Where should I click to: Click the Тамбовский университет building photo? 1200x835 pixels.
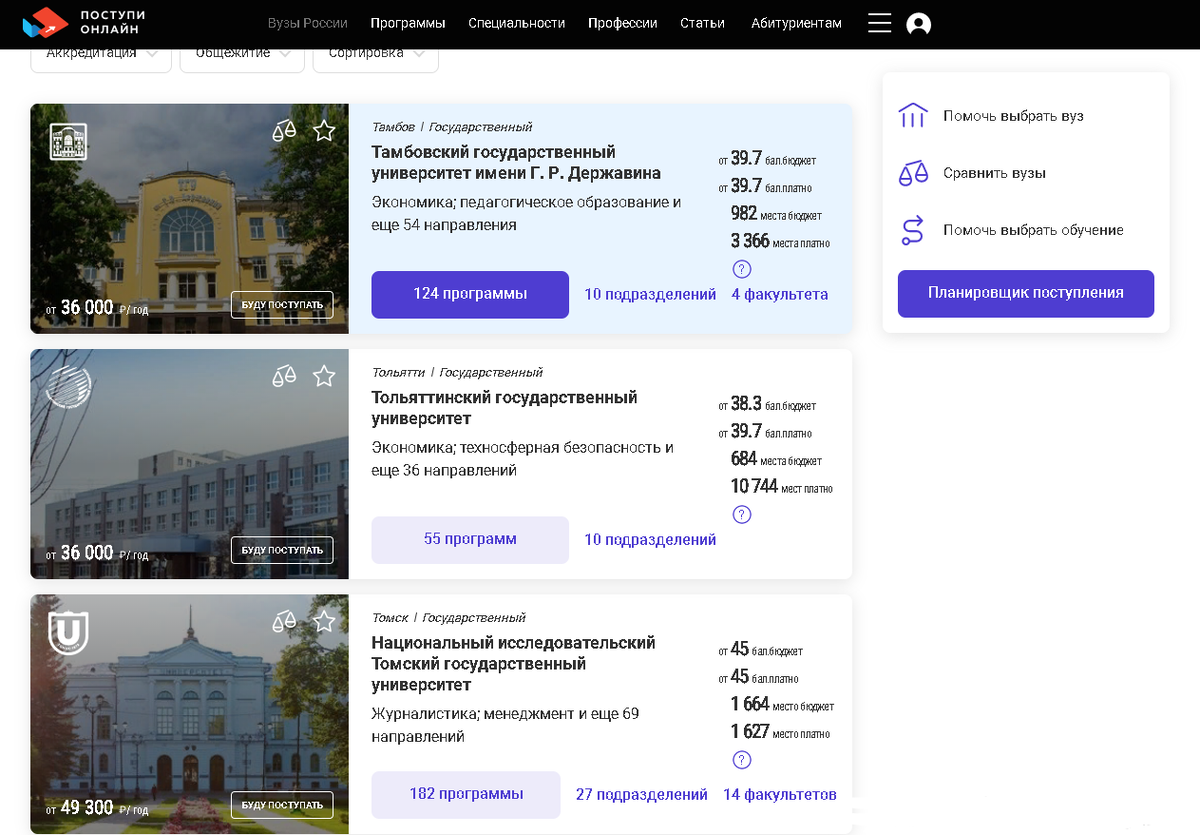189,219
